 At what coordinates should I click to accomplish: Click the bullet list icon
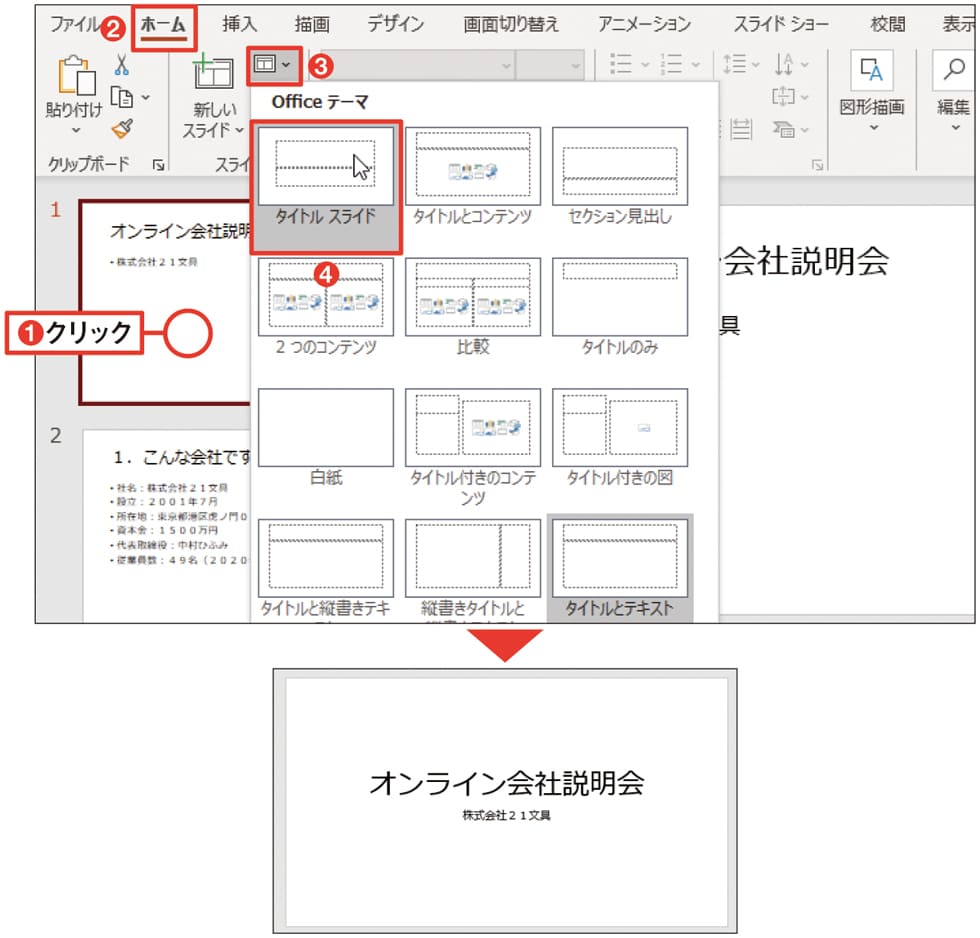pos(621,64)
